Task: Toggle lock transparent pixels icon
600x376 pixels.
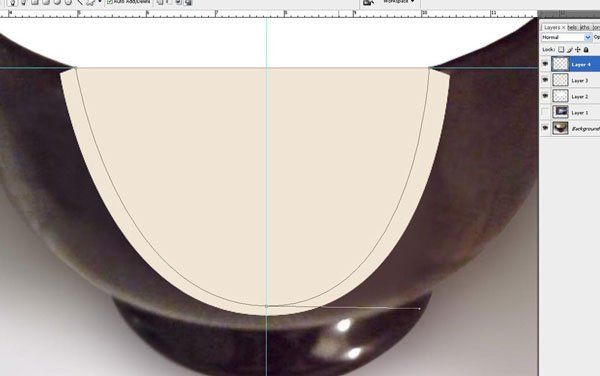Action: pos(561,50)
